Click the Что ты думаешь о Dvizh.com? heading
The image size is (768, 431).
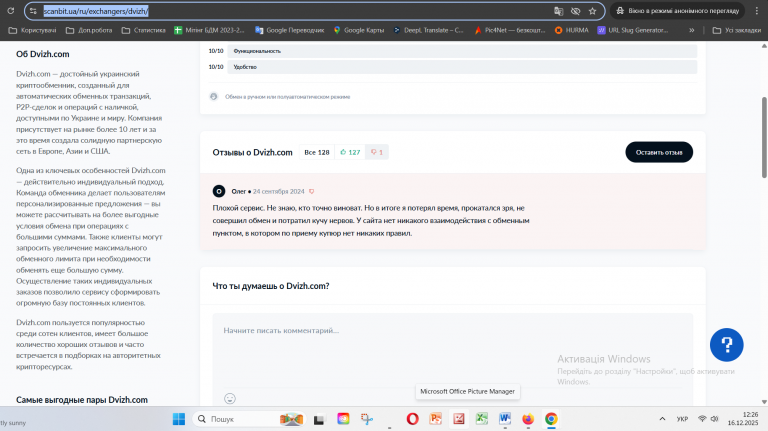coord(271,286)
